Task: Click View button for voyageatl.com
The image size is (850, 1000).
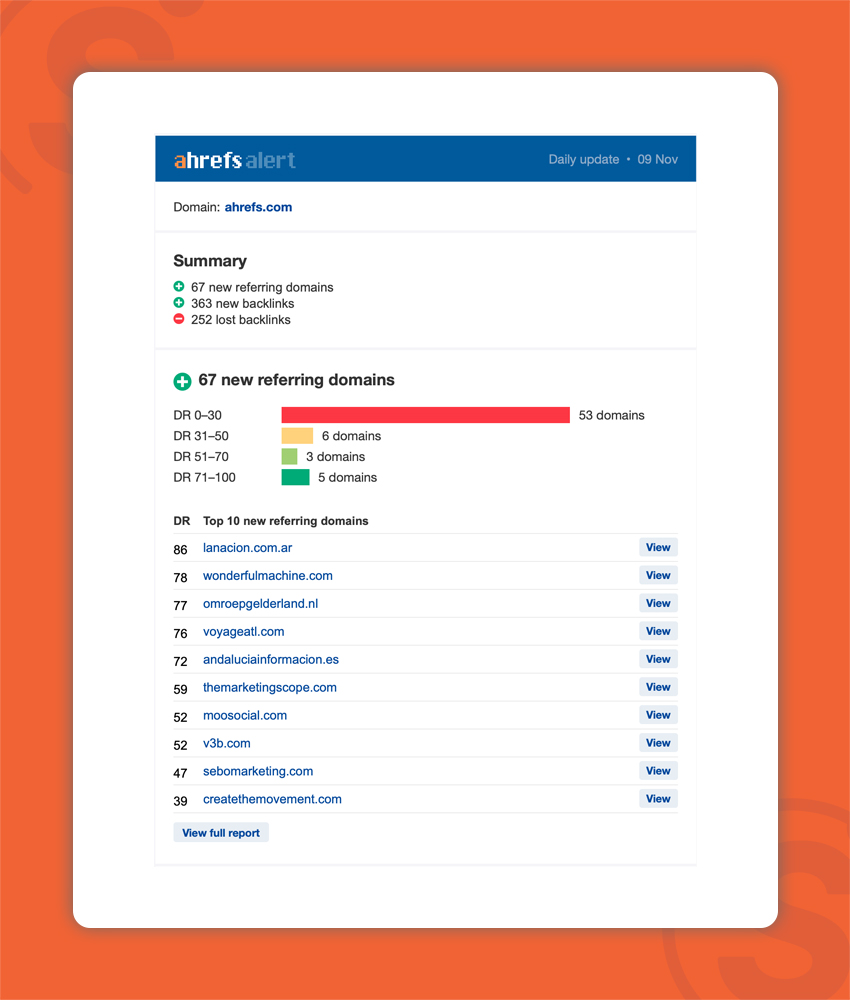Action: [x=658, y=631]
